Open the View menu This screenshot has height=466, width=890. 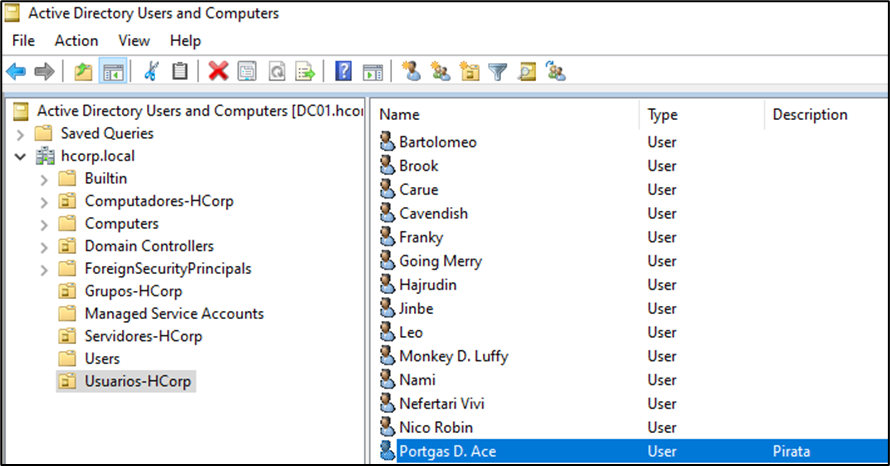click(x=134, y=41)
